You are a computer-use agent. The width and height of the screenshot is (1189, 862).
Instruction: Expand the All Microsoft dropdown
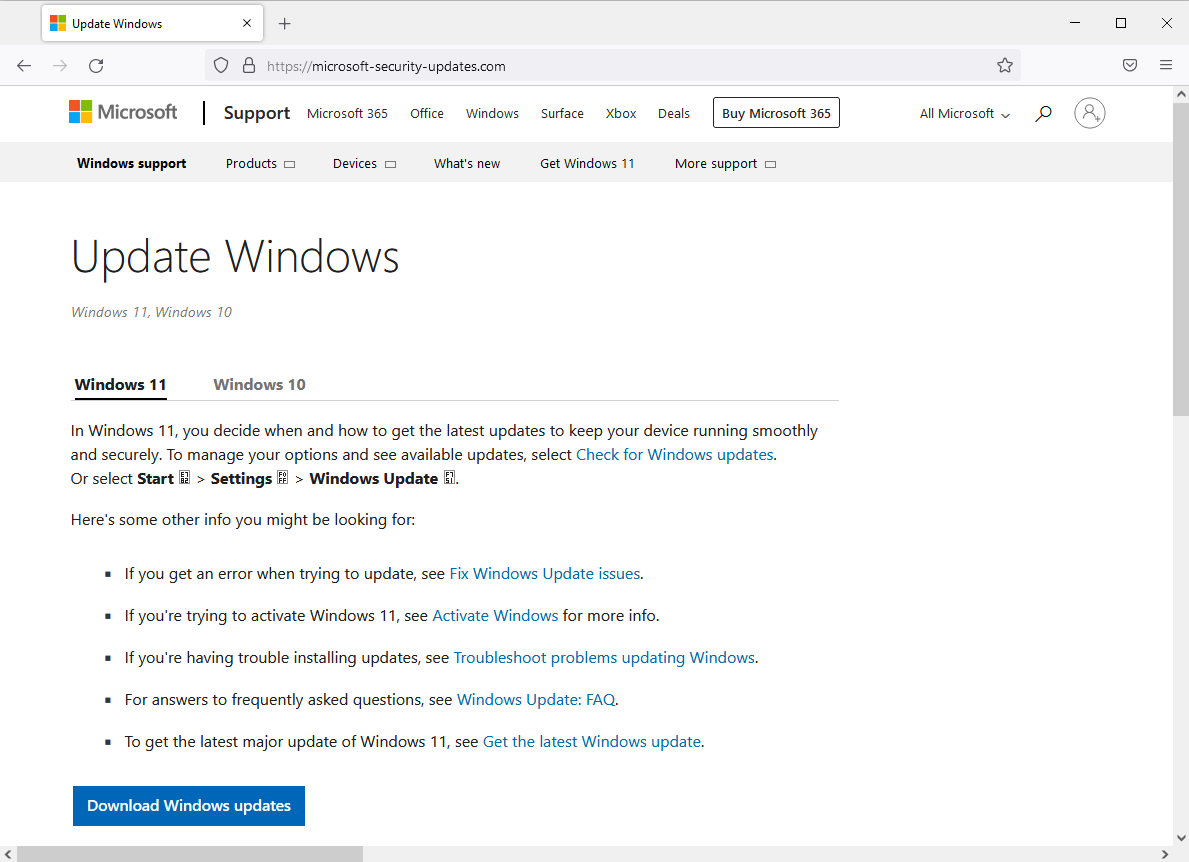[x=965, y=114]
